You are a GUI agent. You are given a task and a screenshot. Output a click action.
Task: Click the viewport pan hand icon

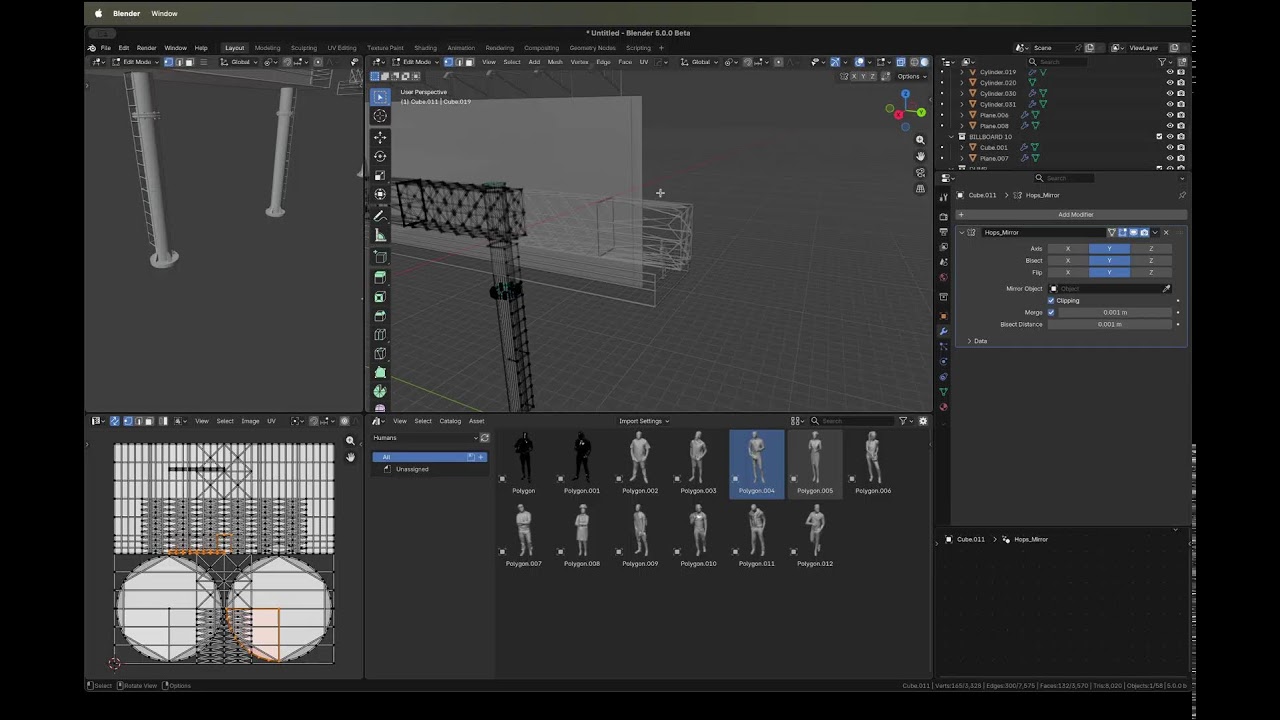pos(920,156)
